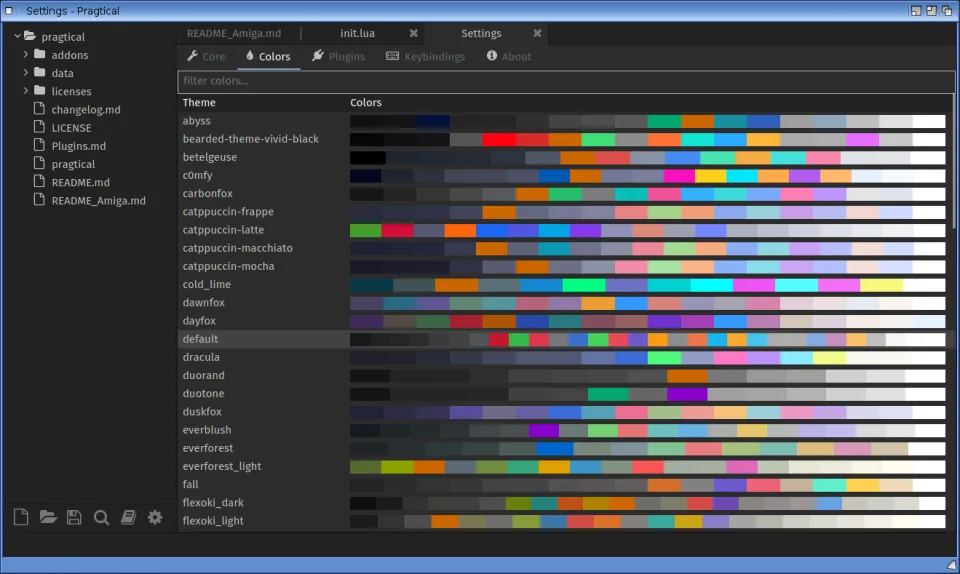This screenshot has height=574, width=960.
Task: Click the addons folder icon
Action: 40,54
